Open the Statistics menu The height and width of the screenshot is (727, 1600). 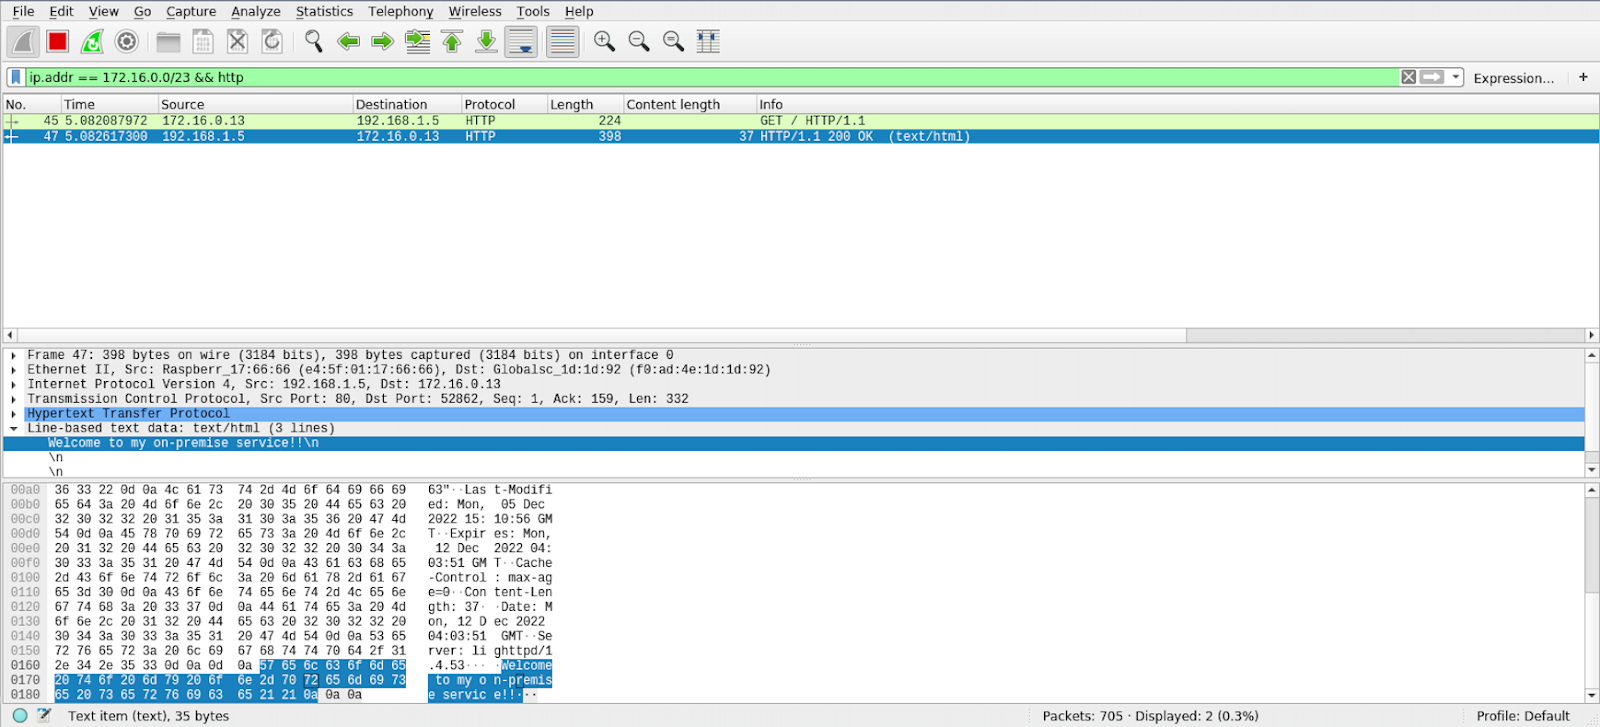point(324,11)
